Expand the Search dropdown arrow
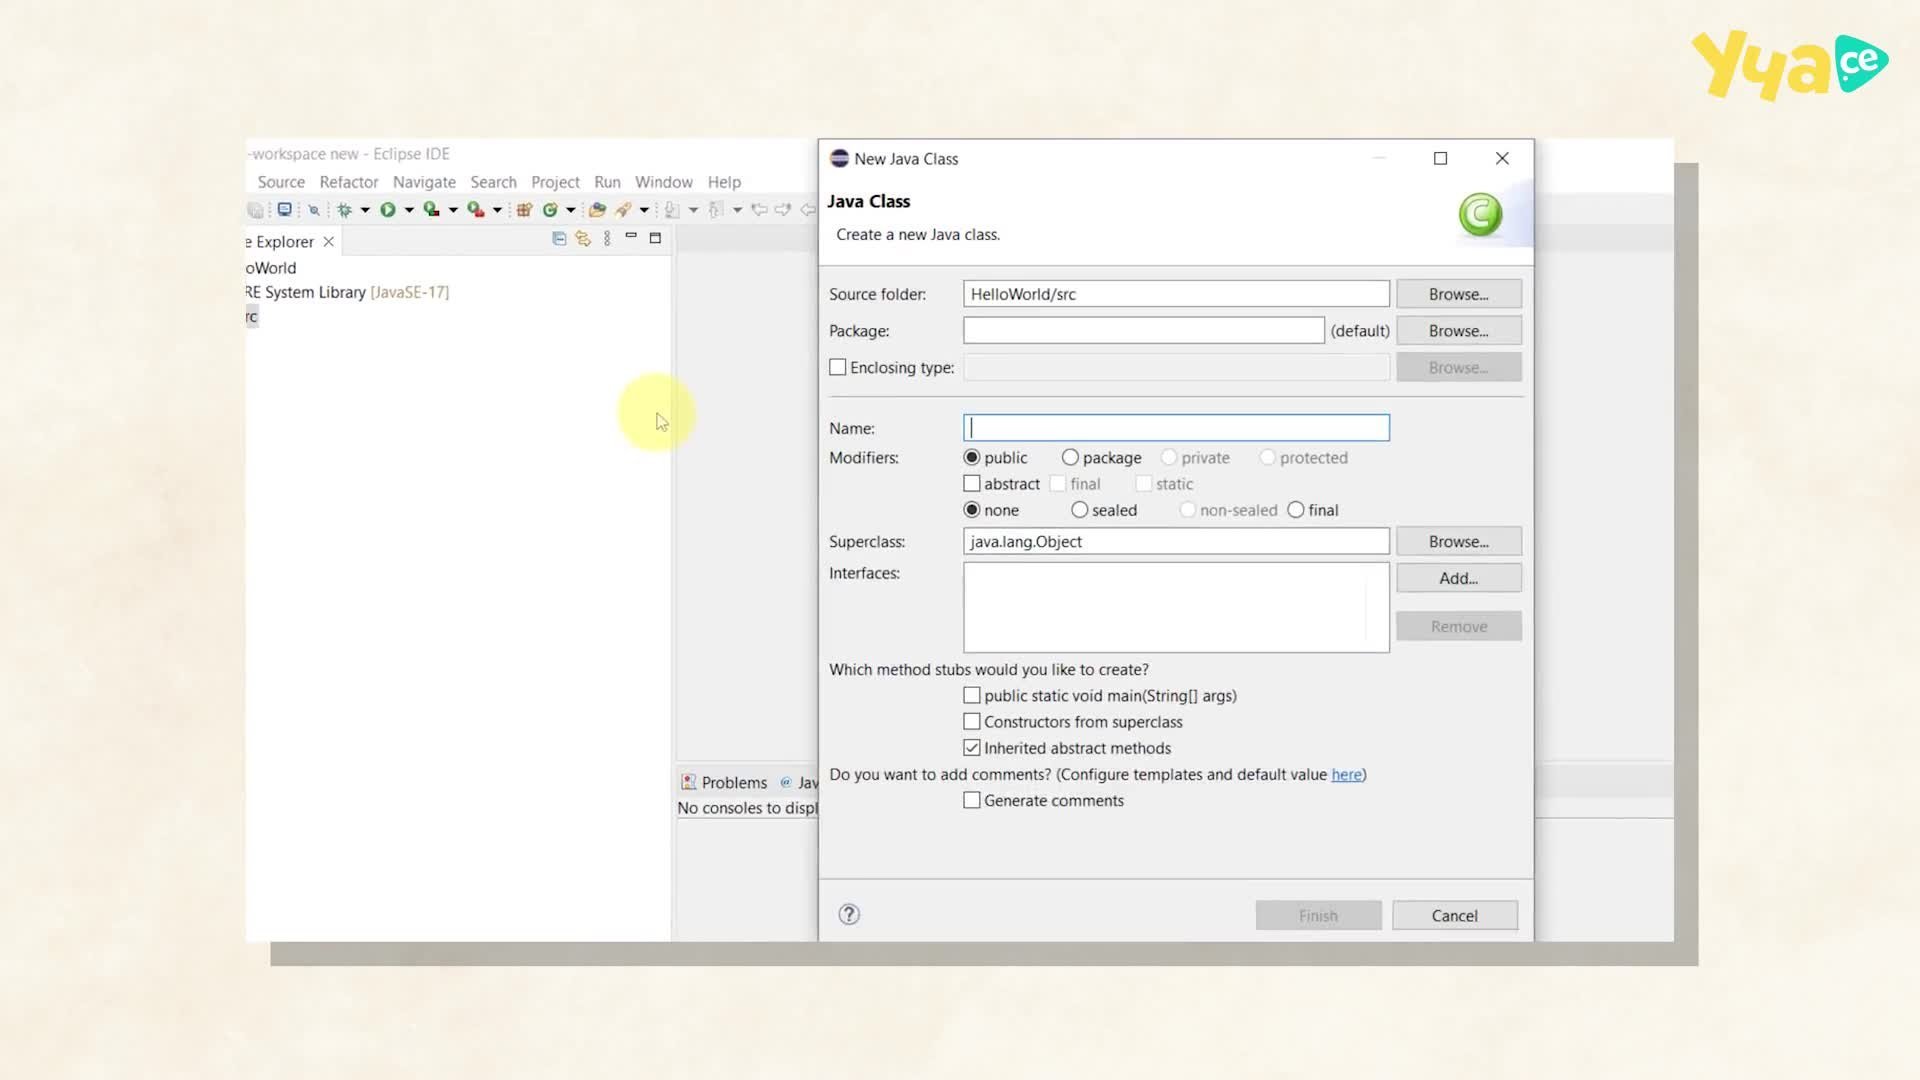The height and width of the screenshot is (1080, 1920). [644, 210]
